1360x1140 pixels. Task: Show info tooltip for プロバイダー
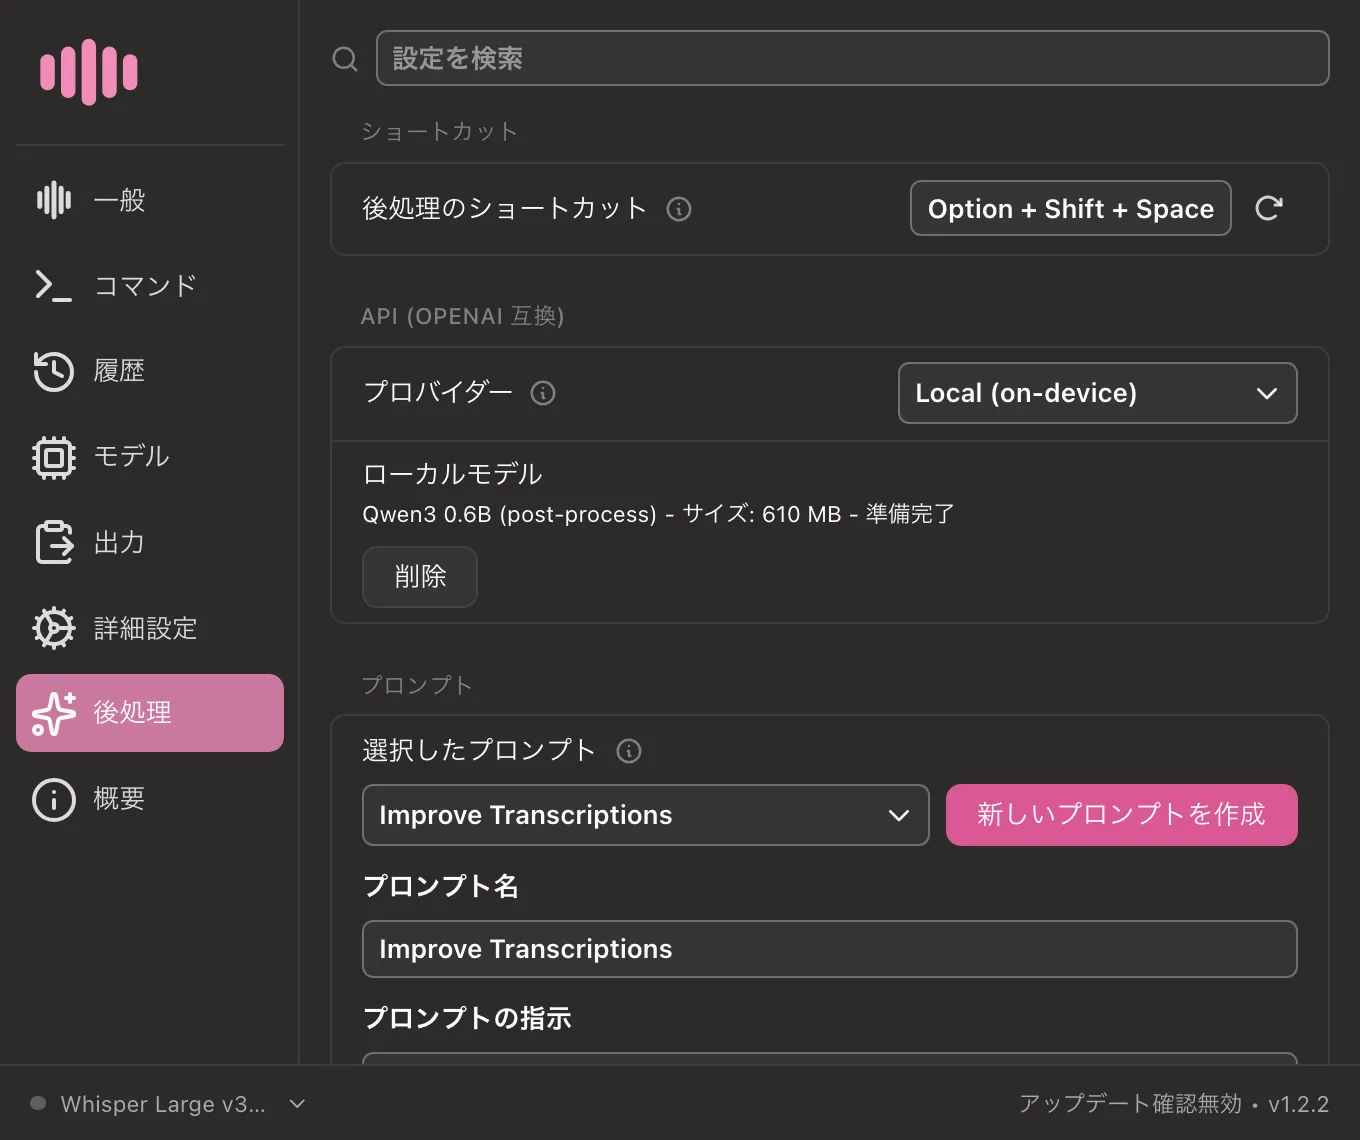click(x=543, y=393)
